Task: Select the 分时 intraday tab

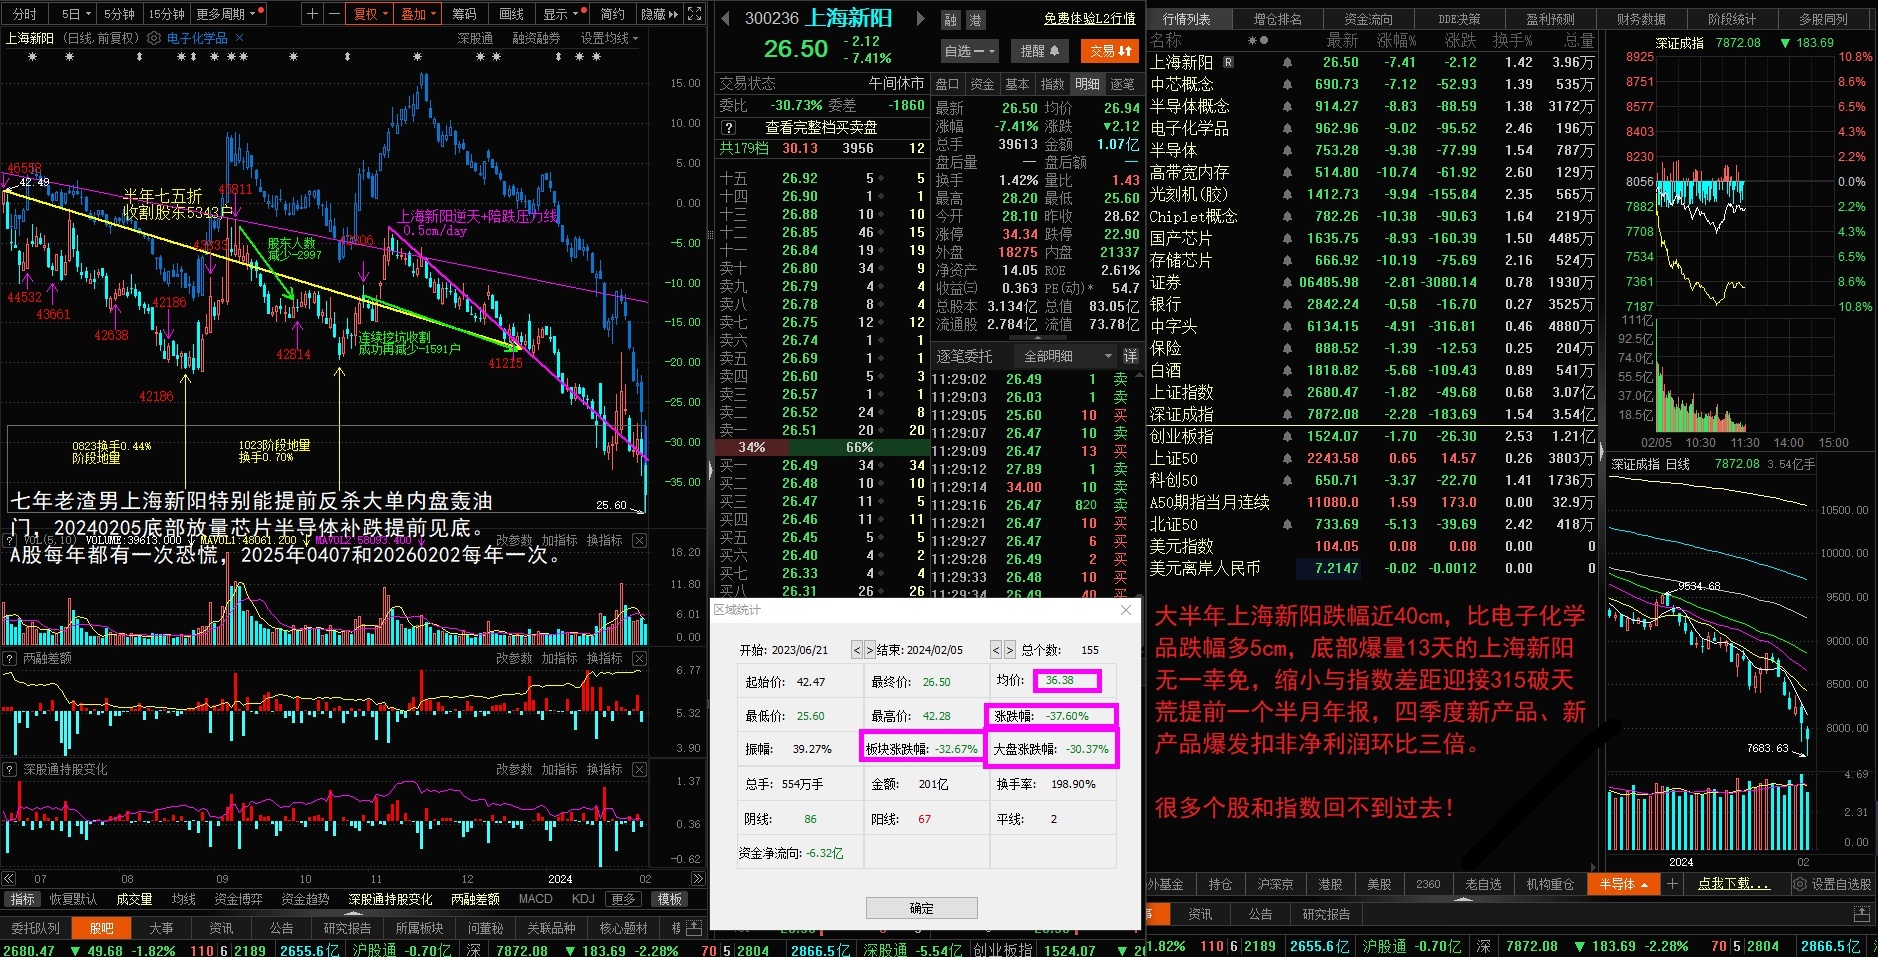Action: pos(25,14)
